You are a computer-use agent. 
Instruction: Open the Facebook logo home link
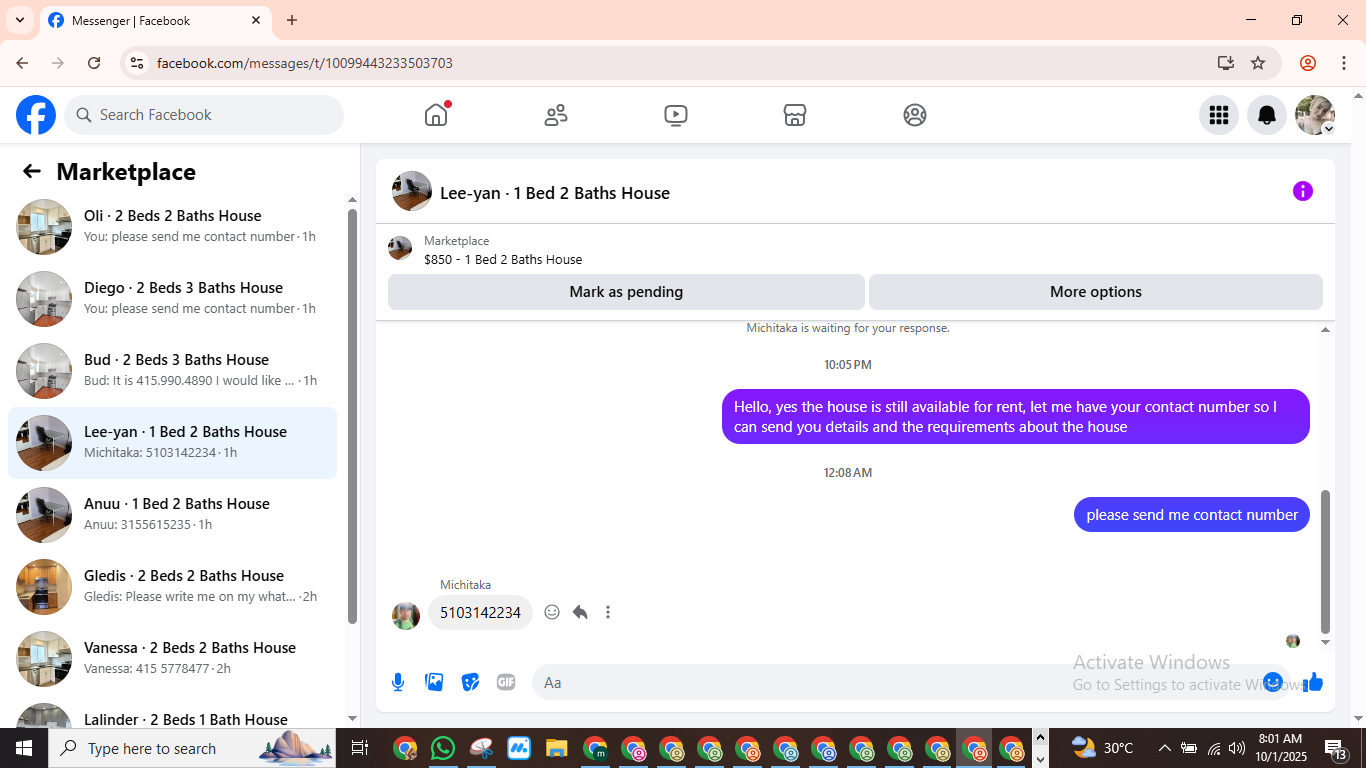tap(36, 115)
